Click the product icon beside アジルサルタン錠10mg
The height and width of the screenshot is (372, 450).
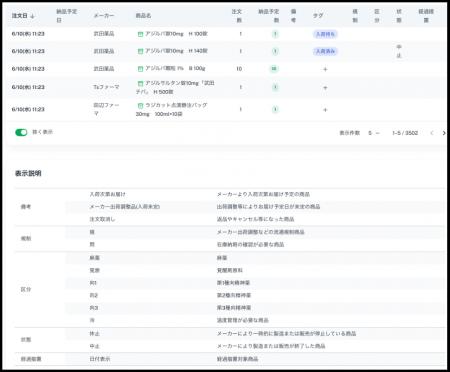click(140, 83)
